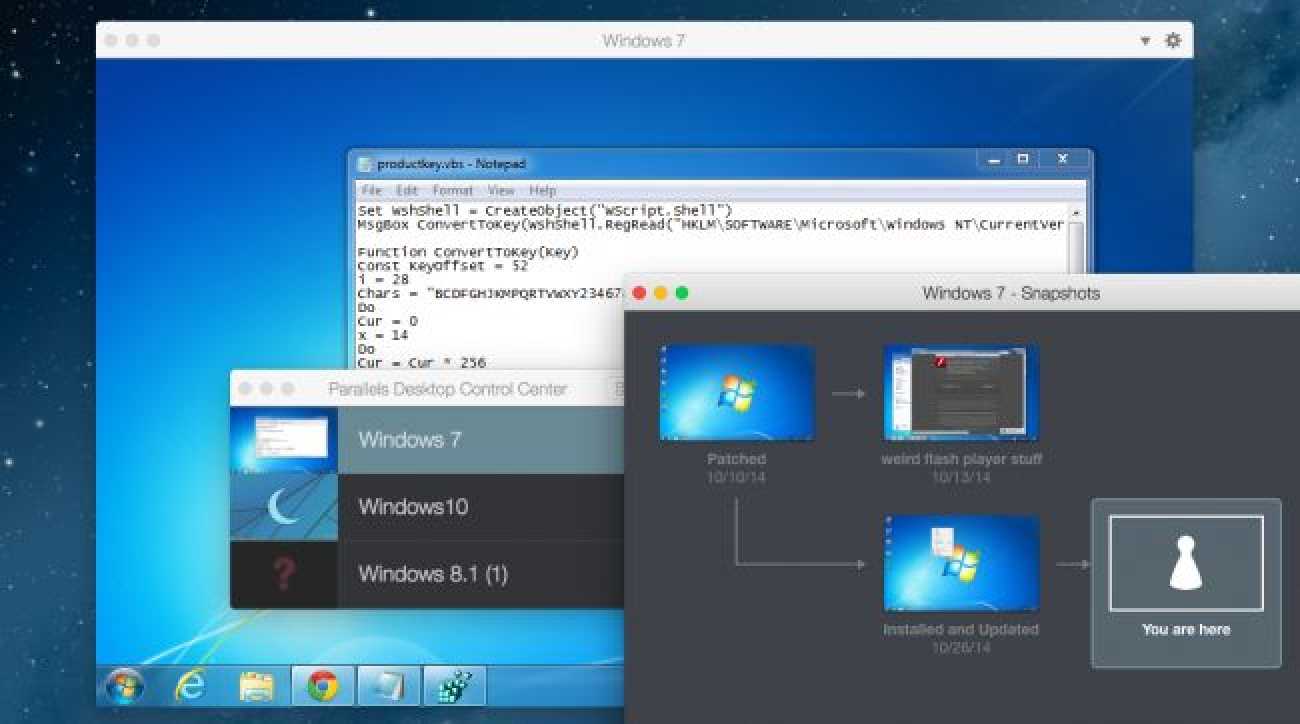Click the Notepad document icon in title bar
The height and width of the screenshot is (724, 1300).
point(364,164)
